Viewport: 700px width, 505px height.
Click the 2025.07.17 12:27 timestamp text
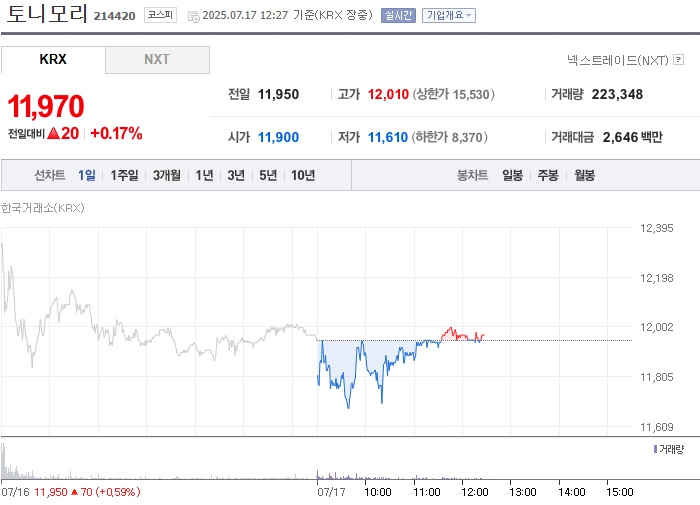point(245,15)
